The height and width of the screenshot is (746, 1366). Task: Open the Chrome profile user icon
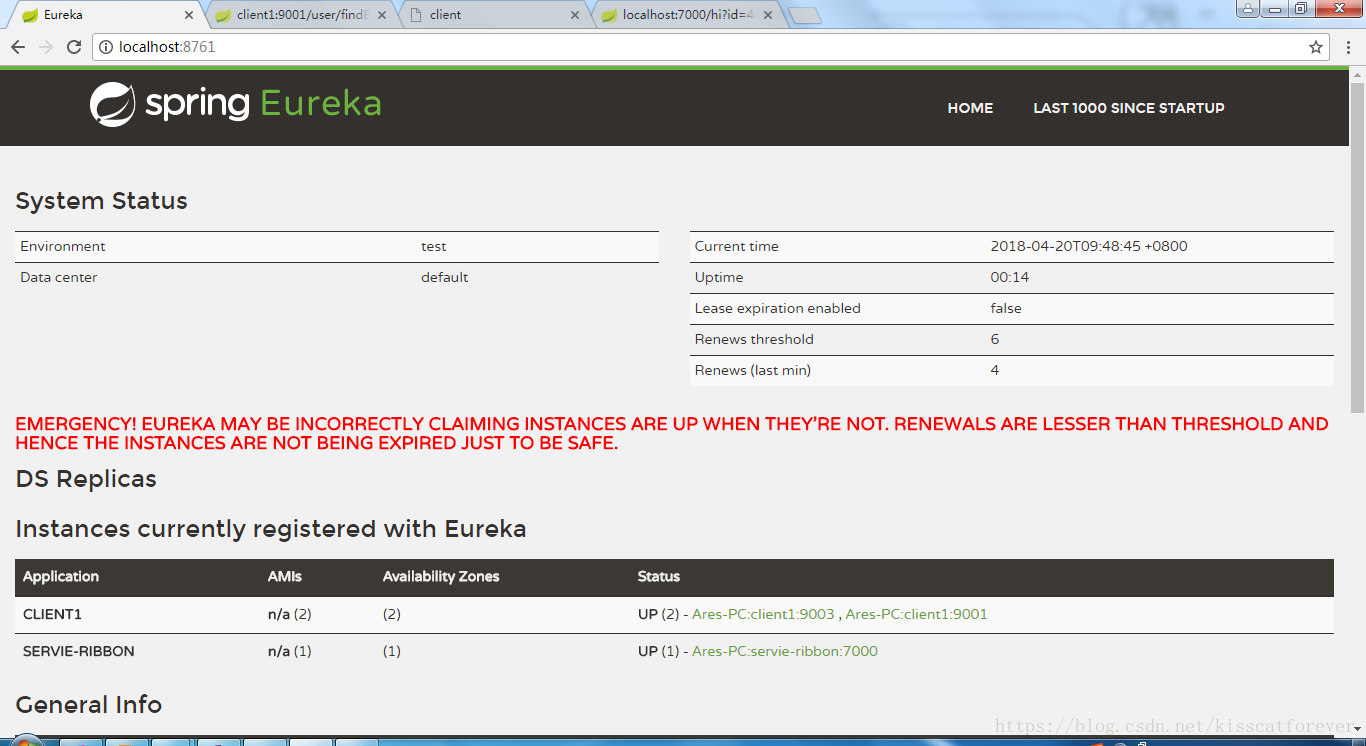(x=1248, y=9)
